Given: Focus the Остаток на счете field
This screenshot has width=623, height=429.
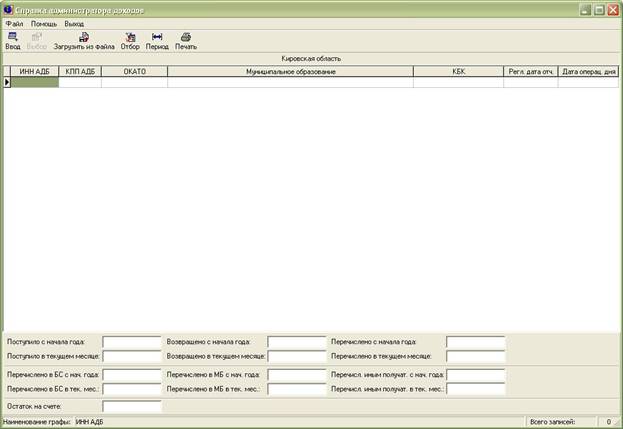Looking at the screenshot, I should (131, 407).
